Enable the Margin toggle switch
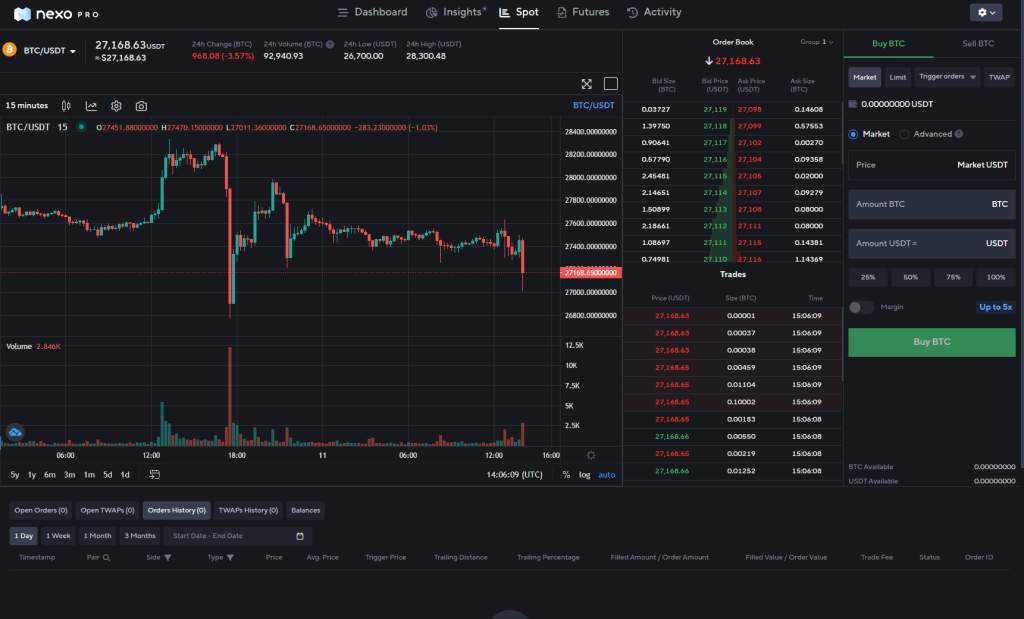 (x=860, y=309)
